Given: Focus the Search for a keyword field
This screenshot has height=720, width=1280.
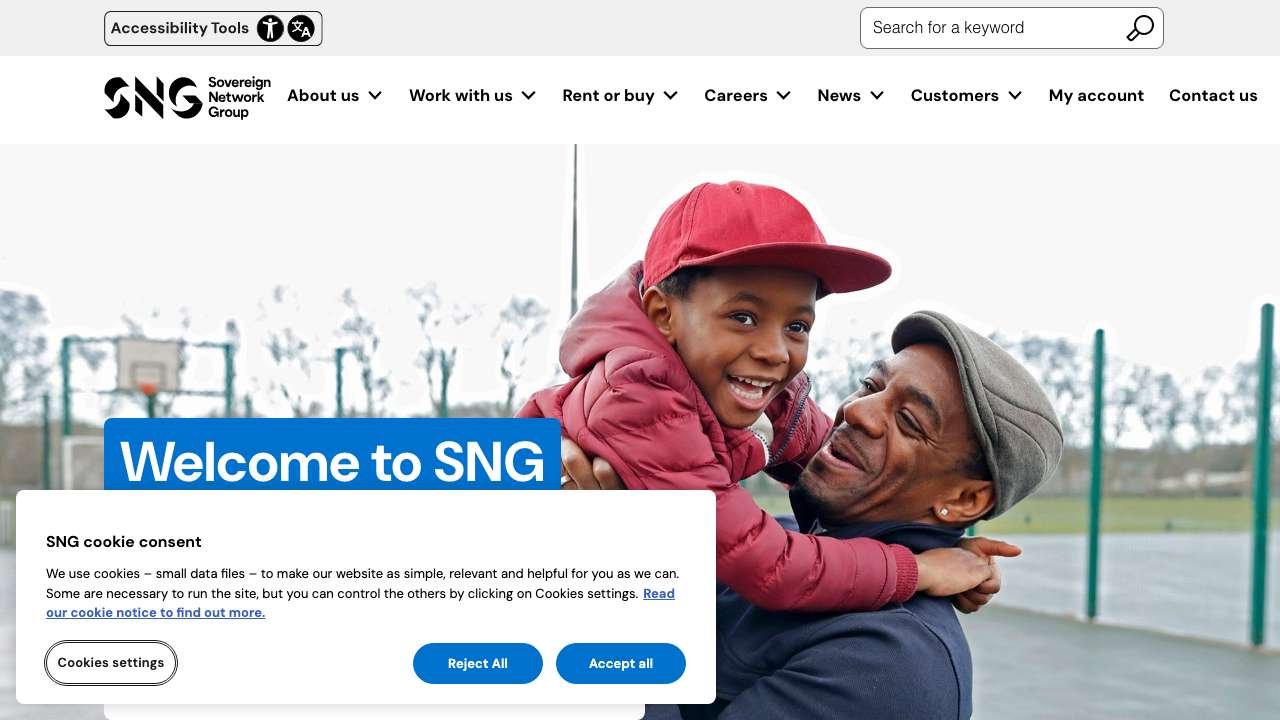Looking at the screenshot, I should click(990, 28).
